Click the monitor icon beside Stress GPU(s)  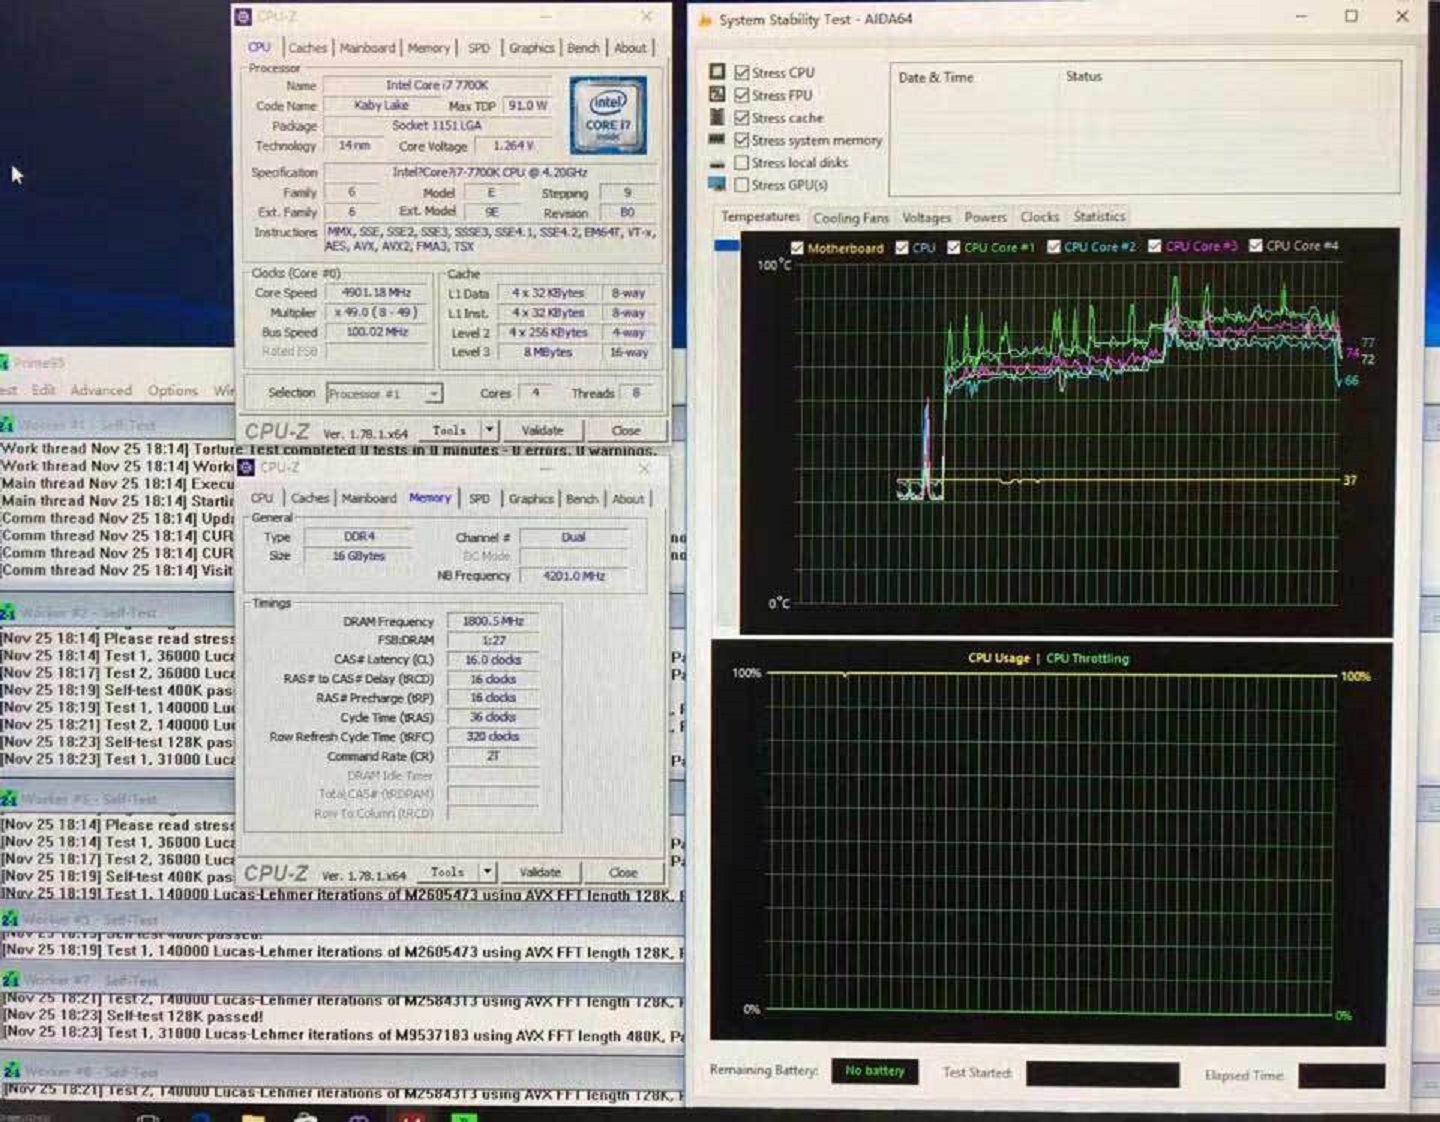(x=717, y=184)
